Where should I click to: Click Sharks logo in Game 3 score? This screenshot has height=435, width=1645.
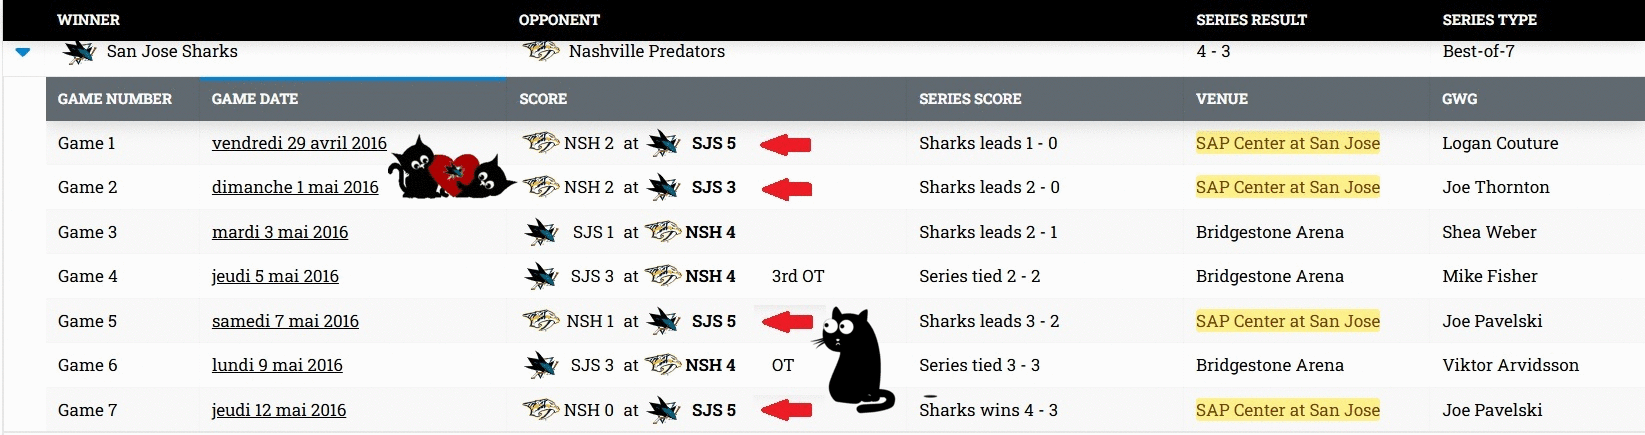tap(541, 232)
